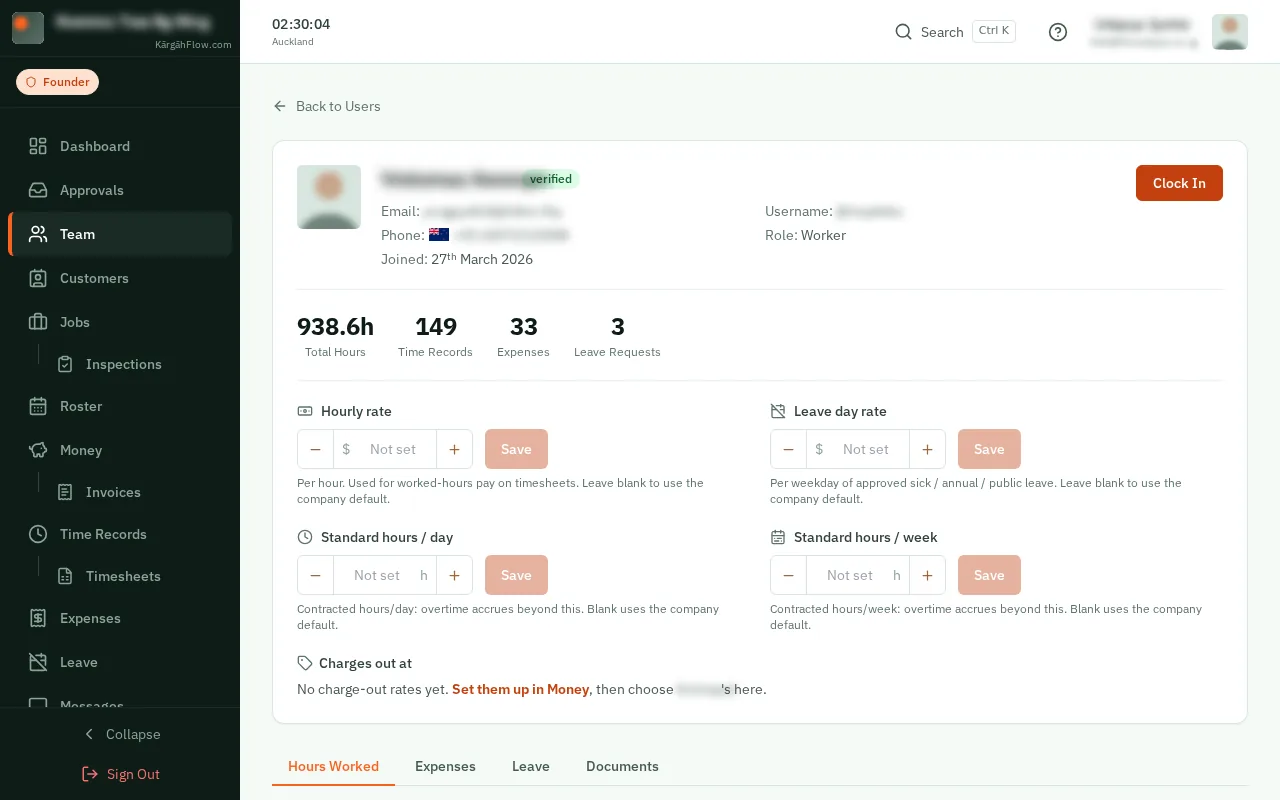Increase Standard hours per day
The image size is (1280, 800).
[454, 575]
